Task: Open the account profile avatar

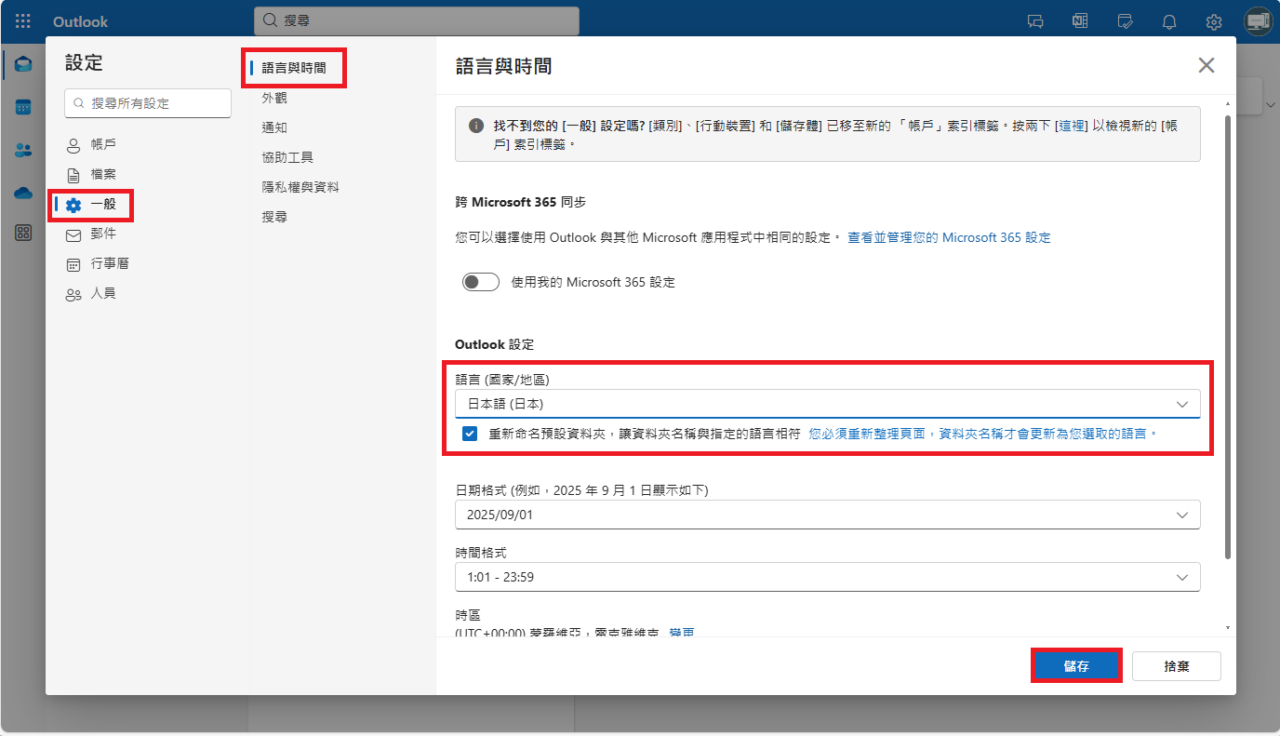Action: (x=1258, y=21)
